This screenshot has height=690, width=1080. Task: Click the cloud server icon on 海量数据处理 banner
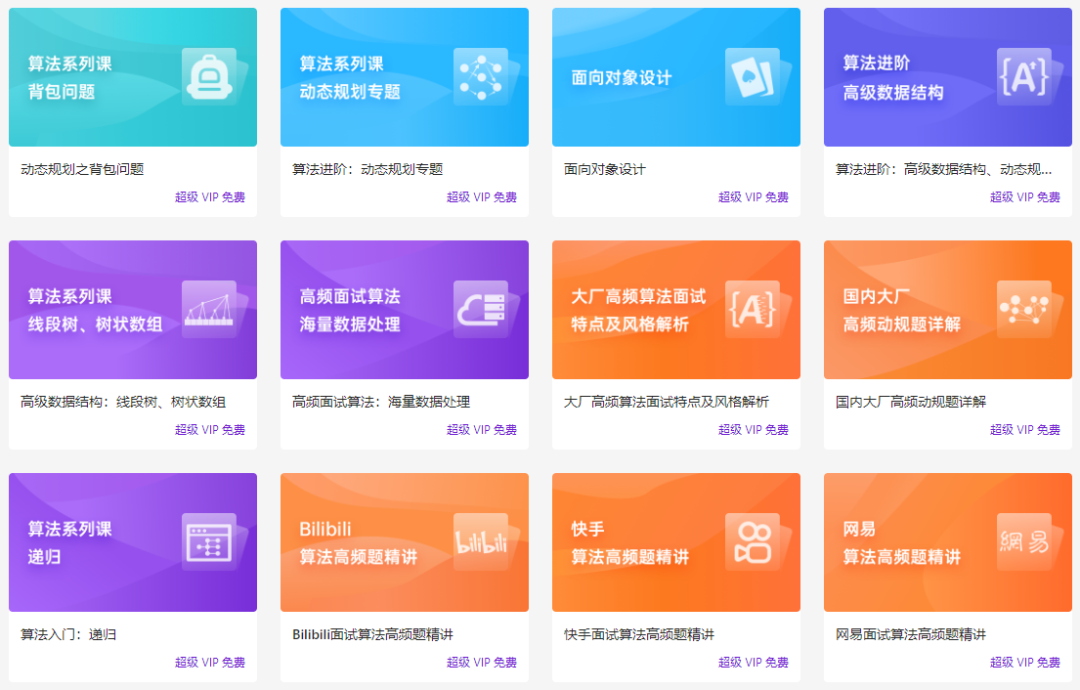[481, 309]
